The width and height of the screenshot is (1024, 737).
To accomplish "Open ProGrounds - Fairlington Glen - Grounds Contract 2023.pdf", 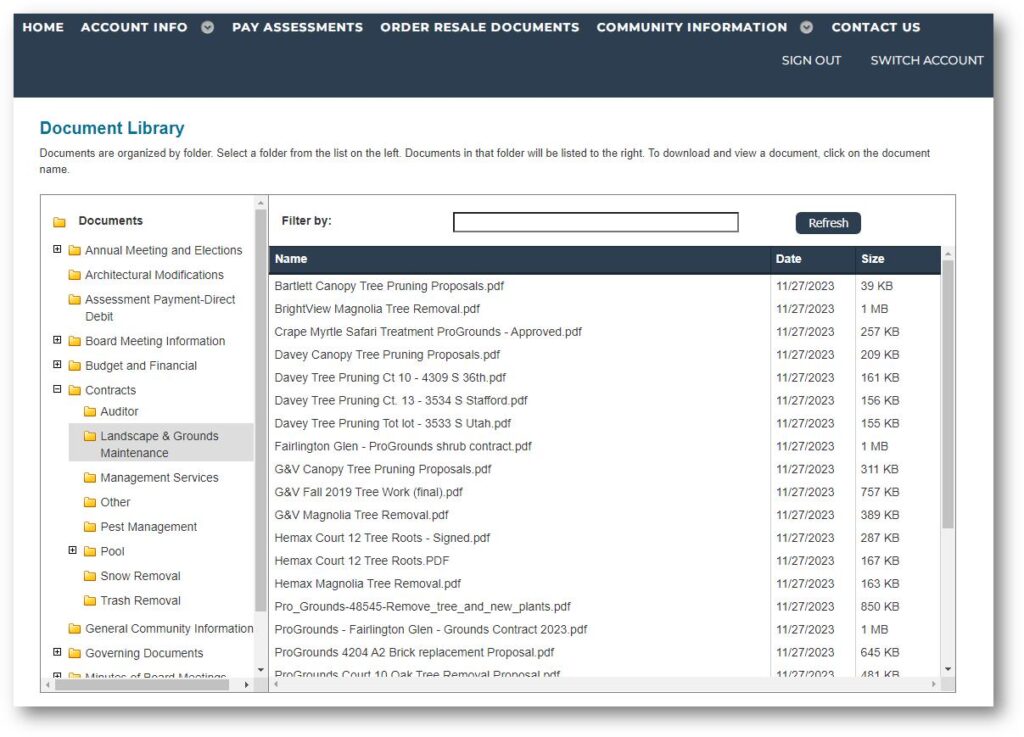I will [x=430, y=629].
